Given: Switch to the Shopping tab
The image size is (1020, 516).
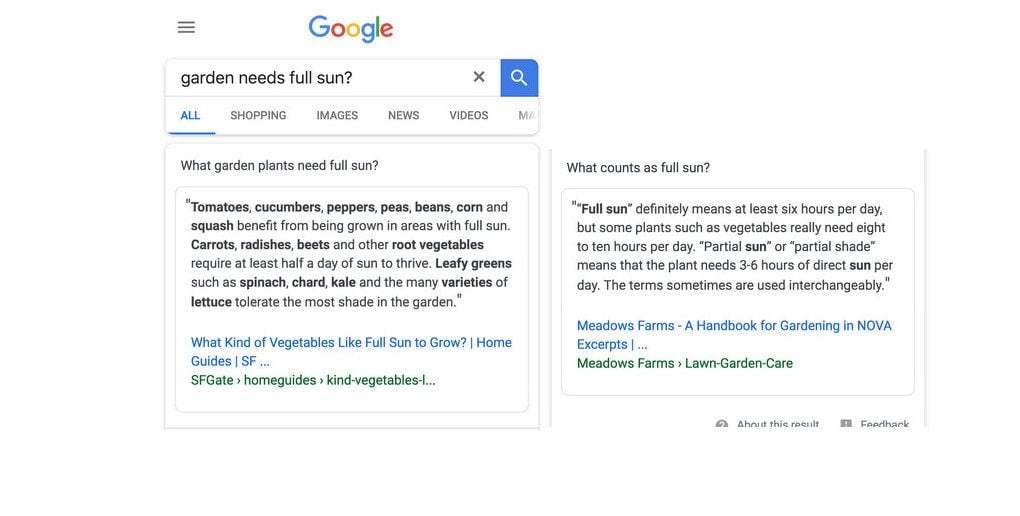Looking at the screenshot, I should coord(258,116).
